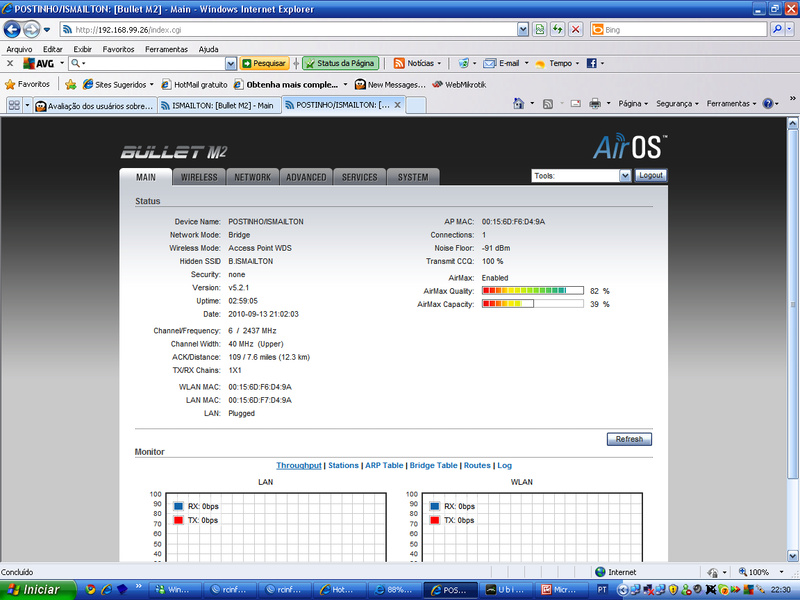The height and width of the screenshot is (600, 800).
Task: Click the Home icon in command bar
Action: (x=518, y=104)
